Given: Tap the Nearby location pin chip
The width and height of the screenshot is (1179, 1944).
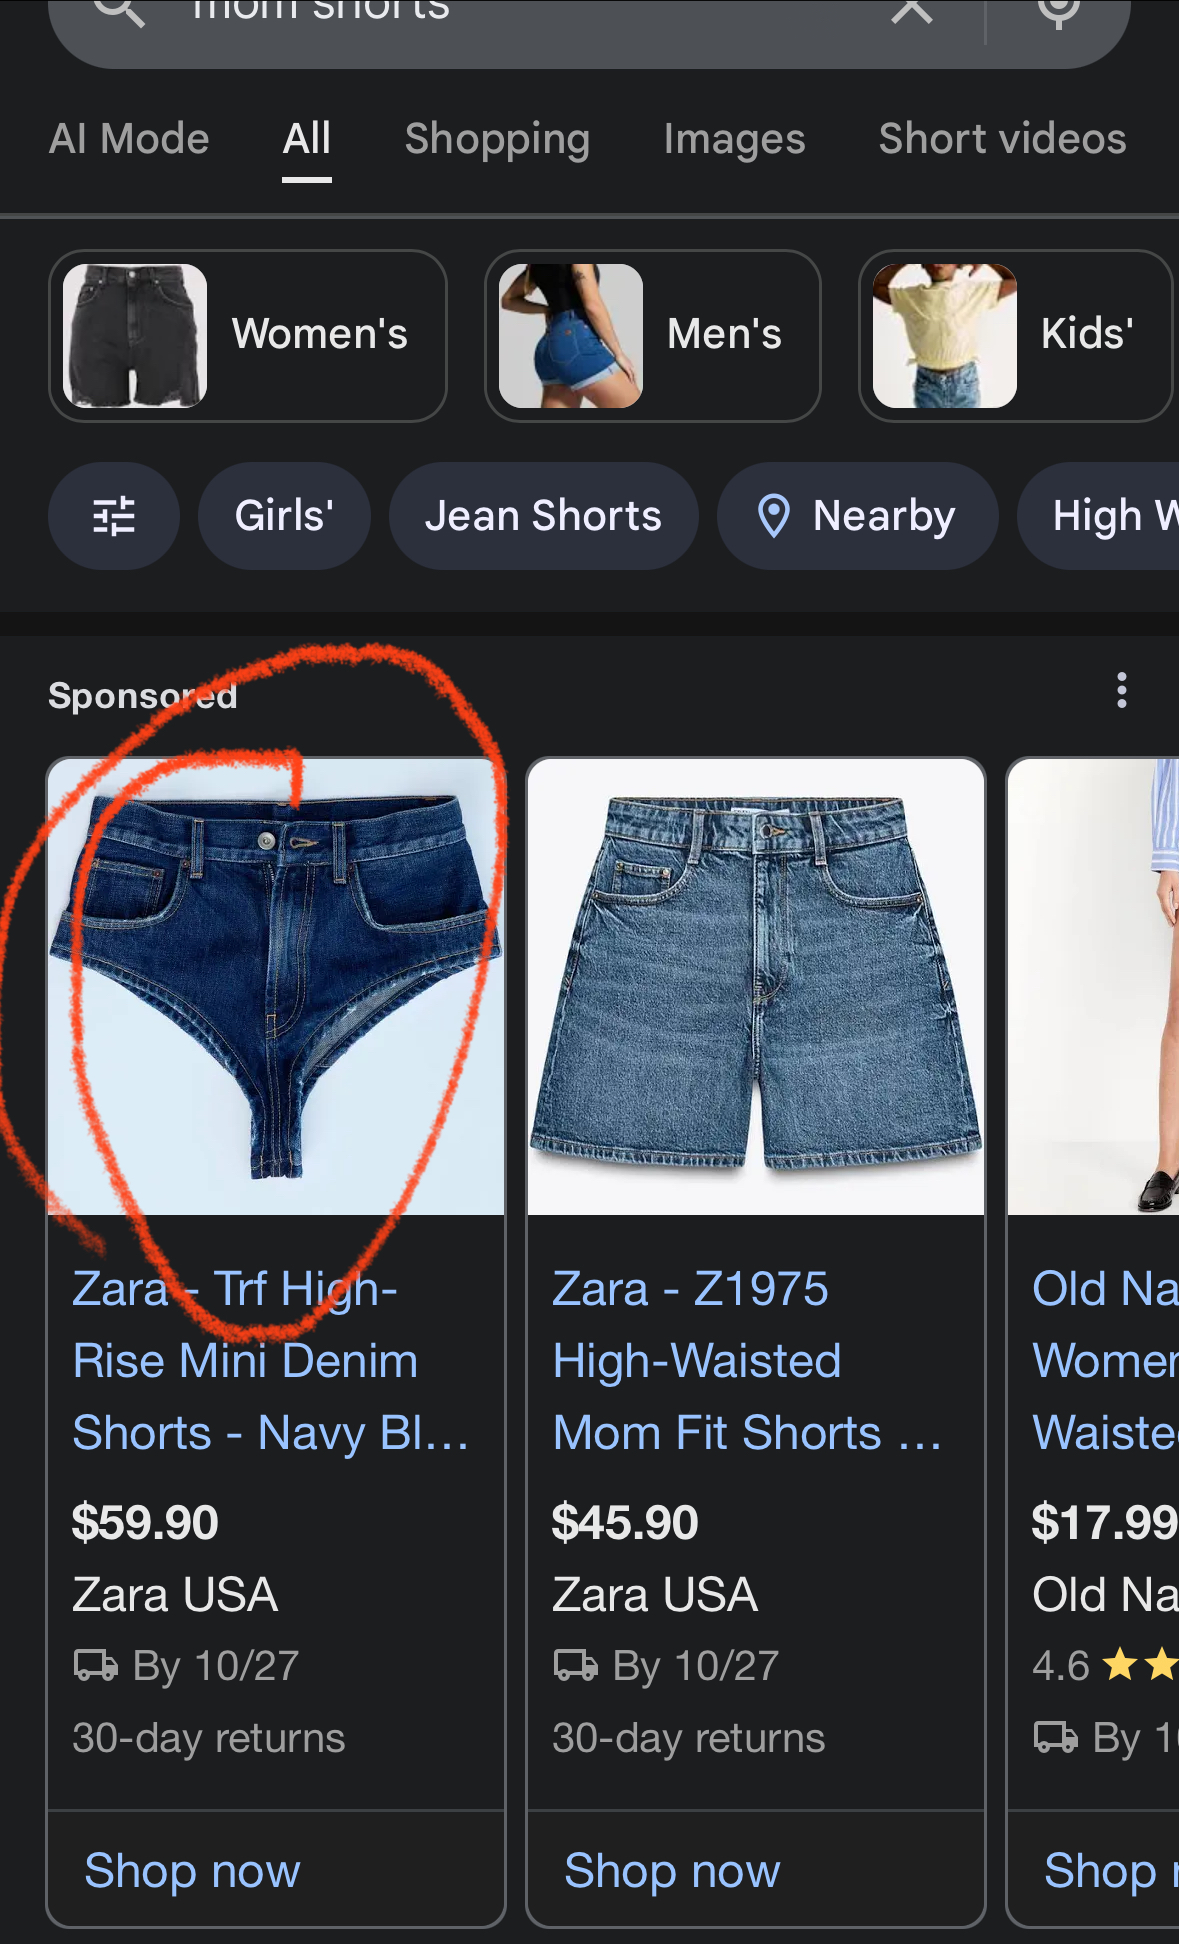Looking at the screenshot, I should 857,516.
